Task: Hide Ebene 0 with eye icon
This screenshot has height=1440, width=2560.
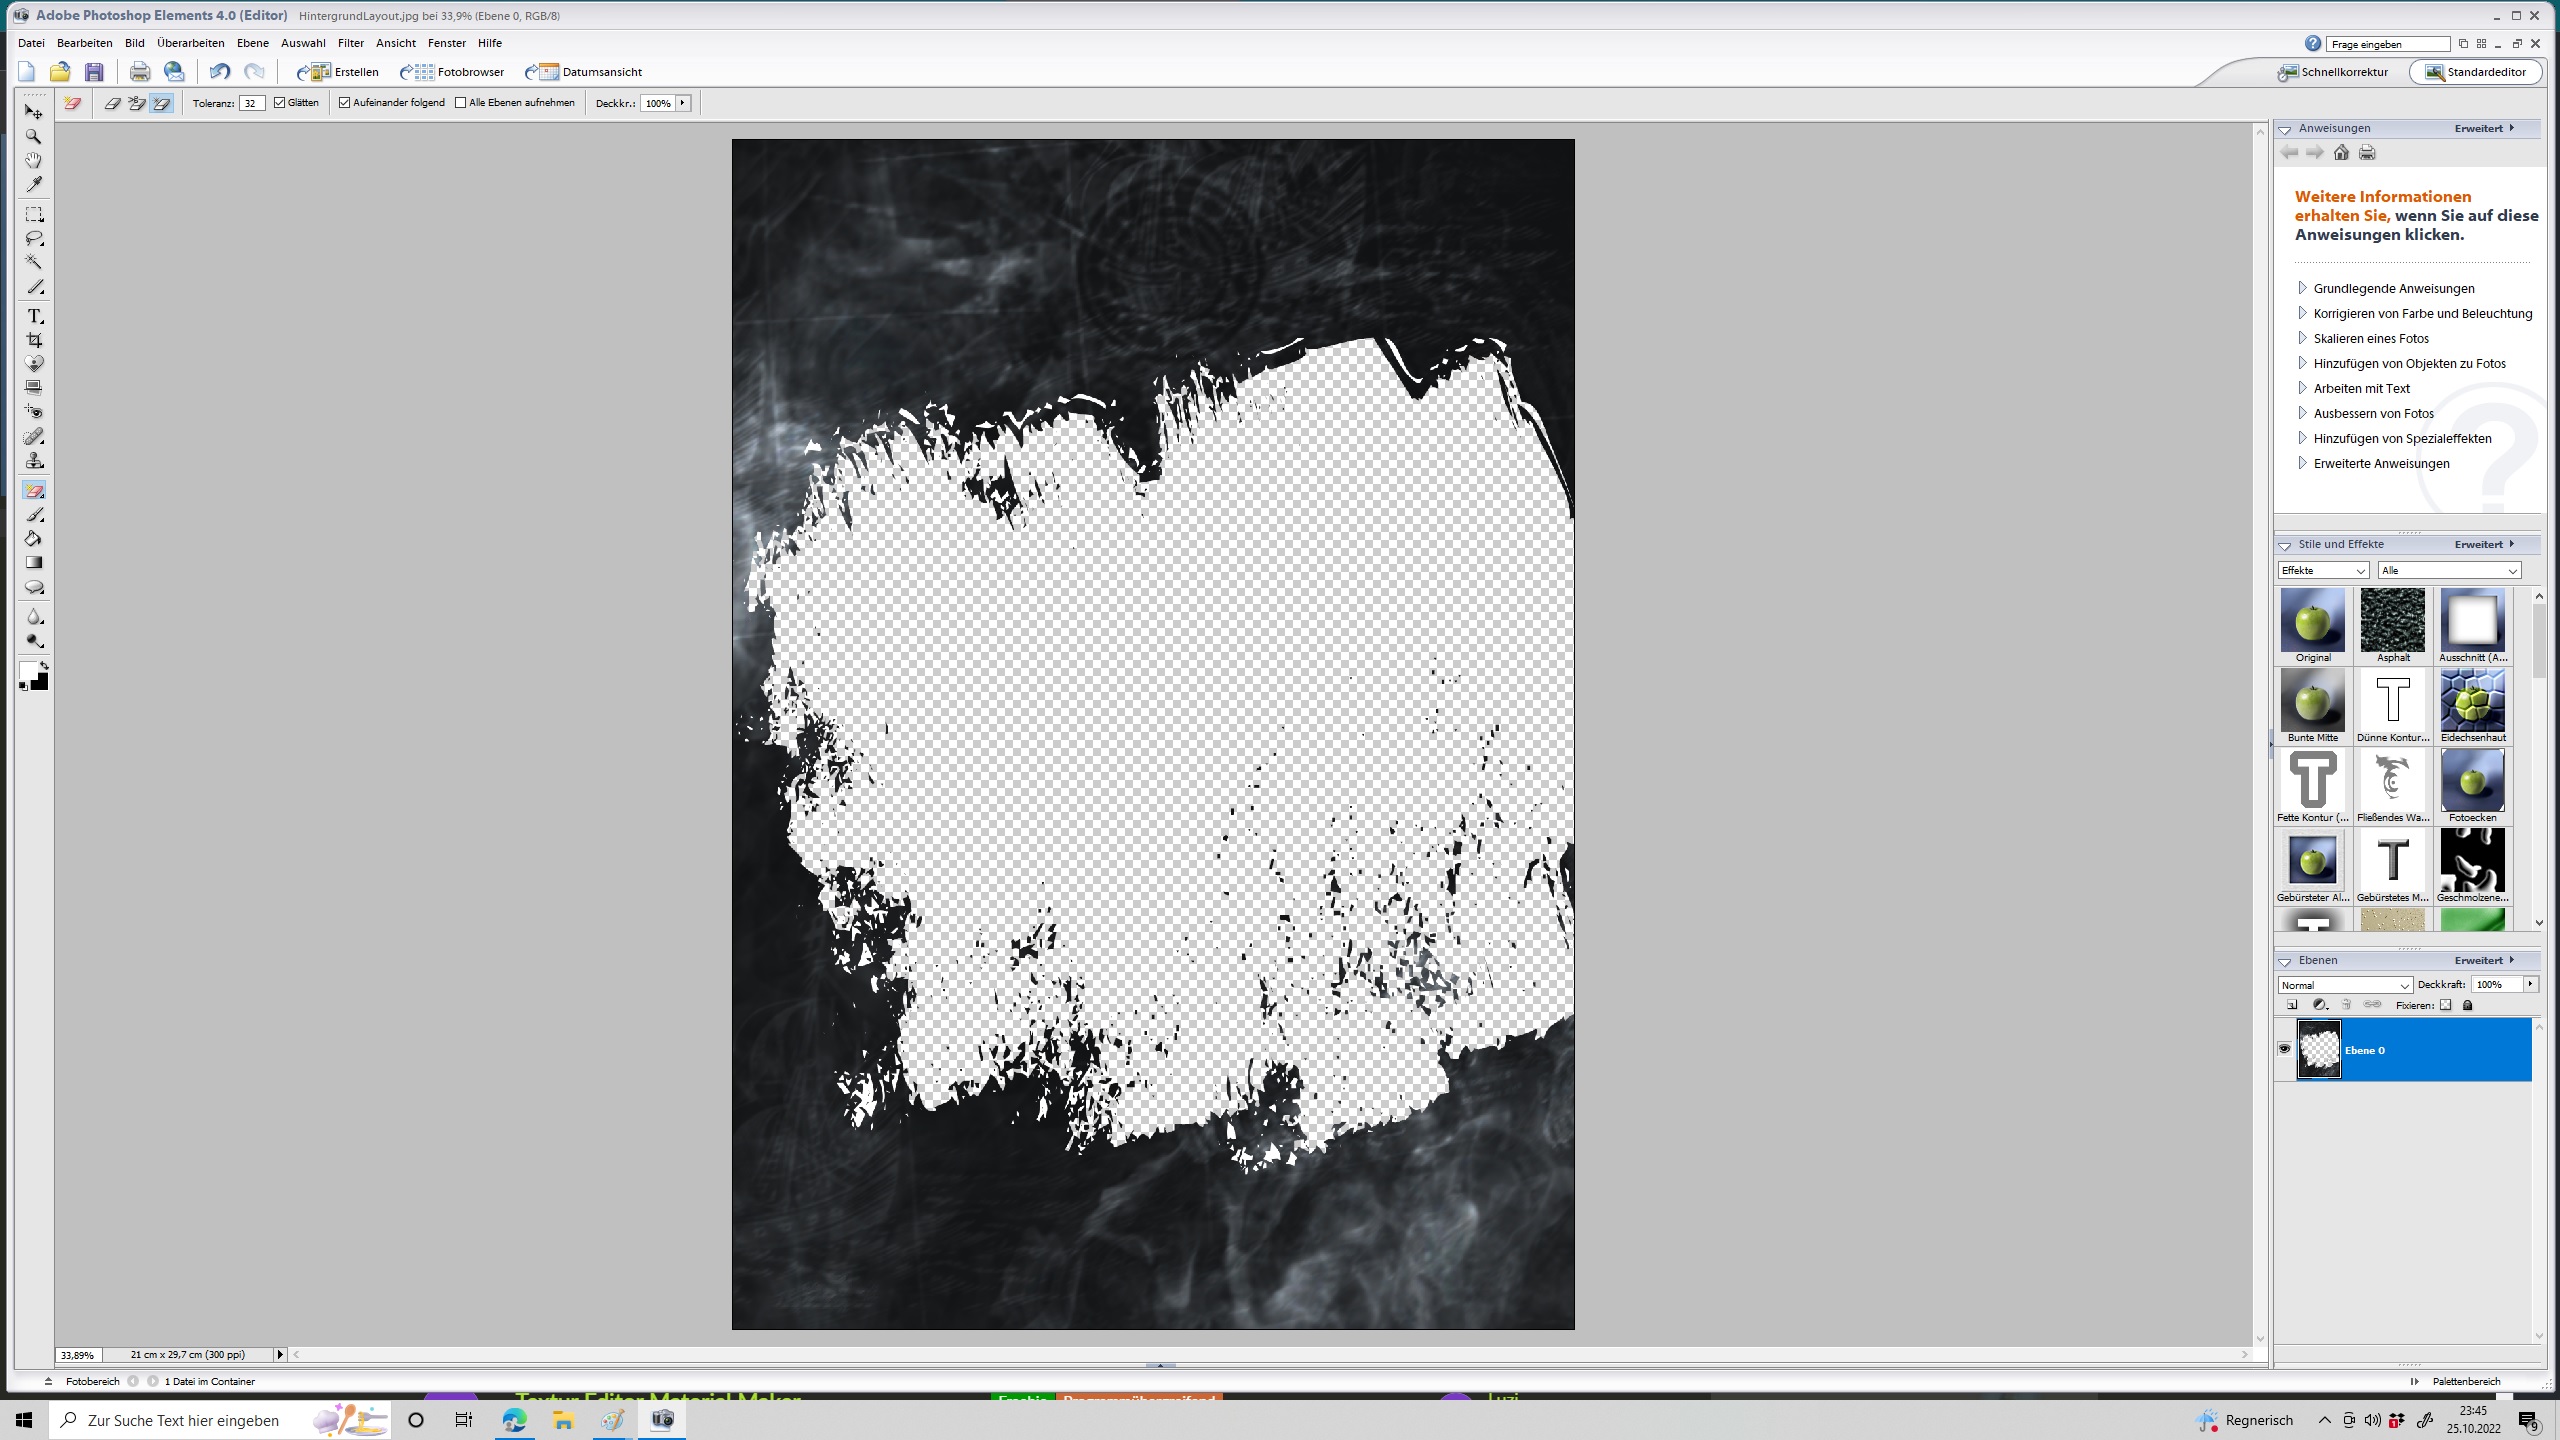Action: click(x=2284, y=1049)
